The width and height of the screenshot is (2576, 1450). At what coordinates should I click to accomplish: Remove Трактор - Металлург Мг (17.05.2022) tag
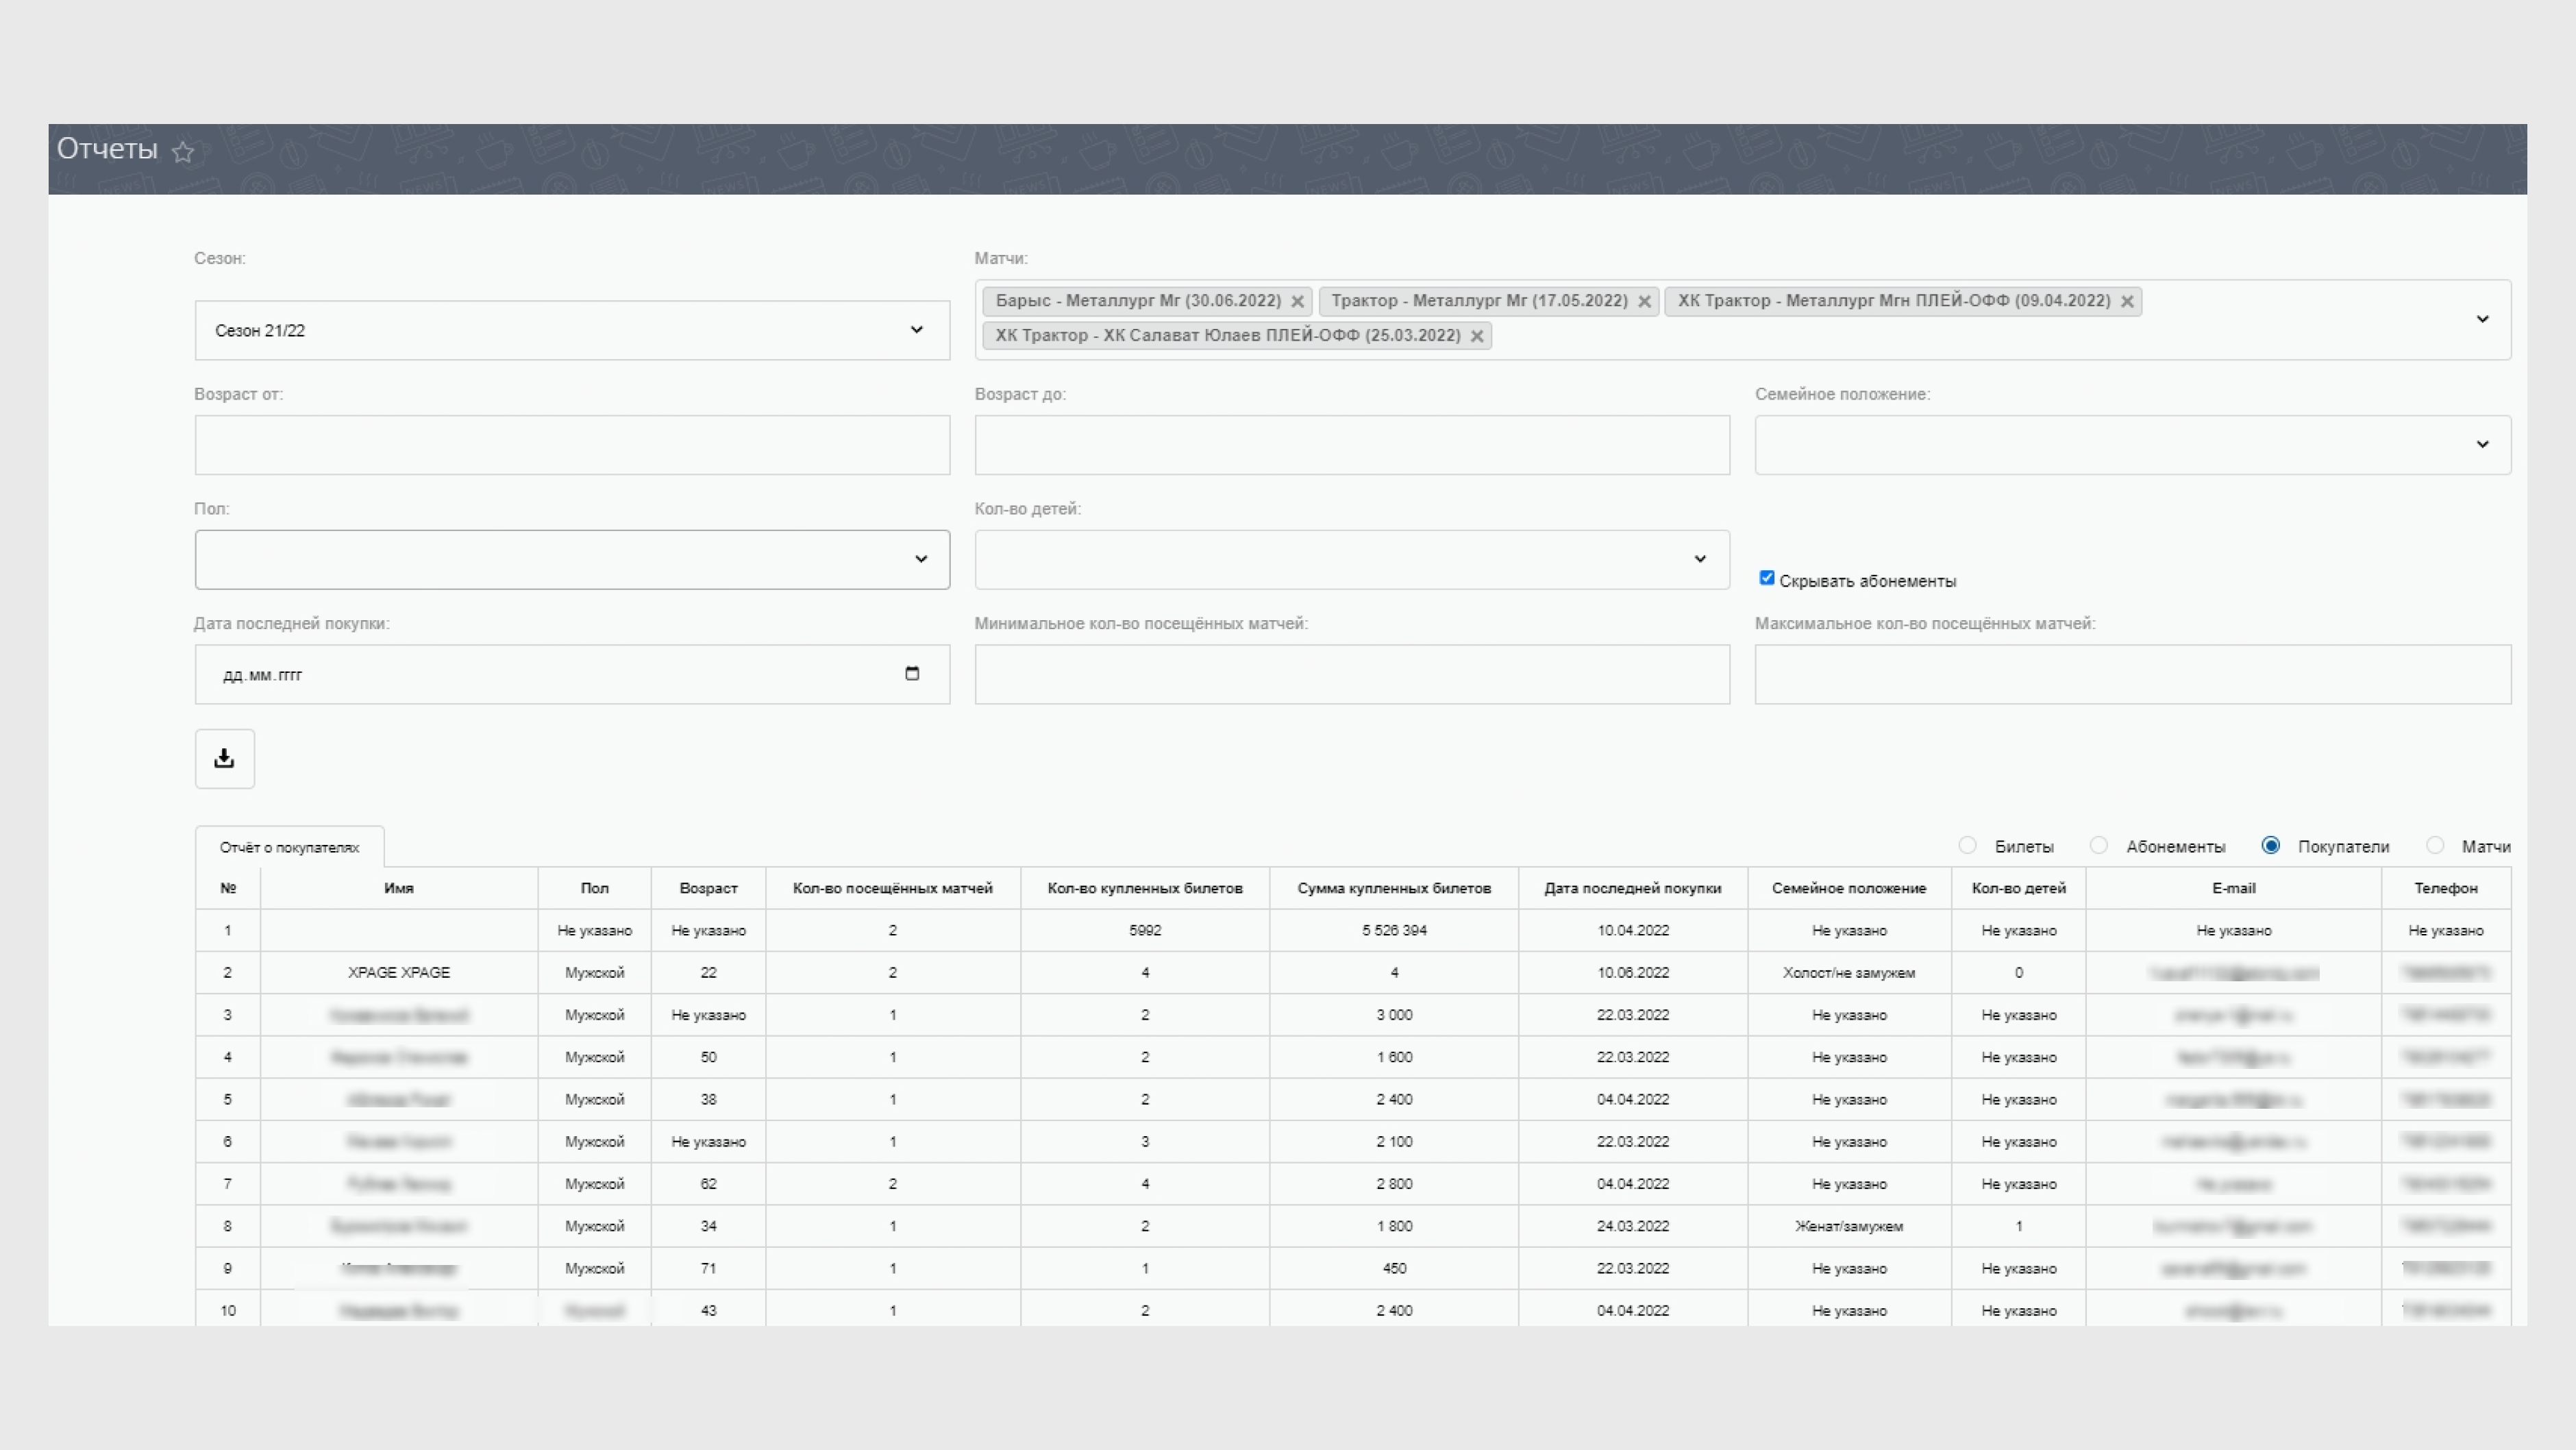click(1644, 301)
